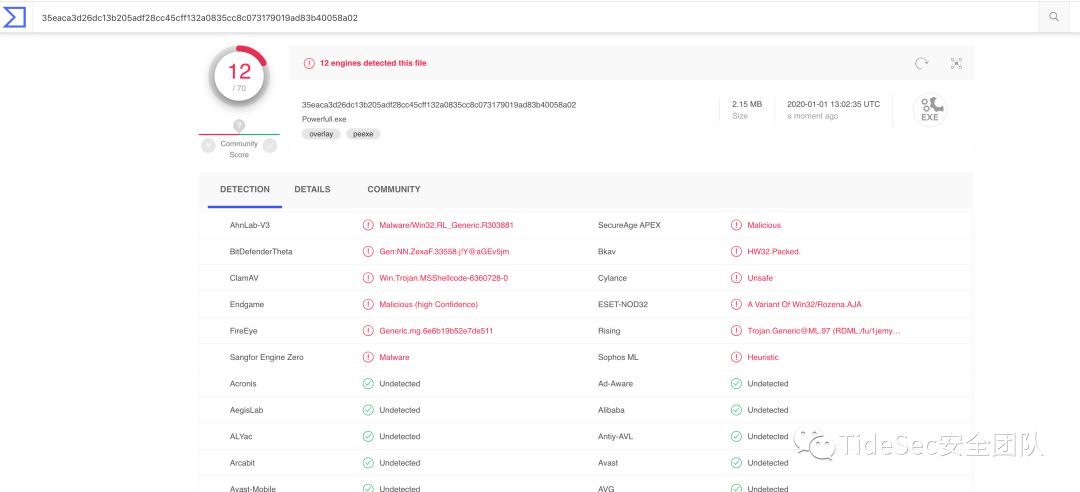
Task: Vote negative with community X icon
Action: click(208, 145)
